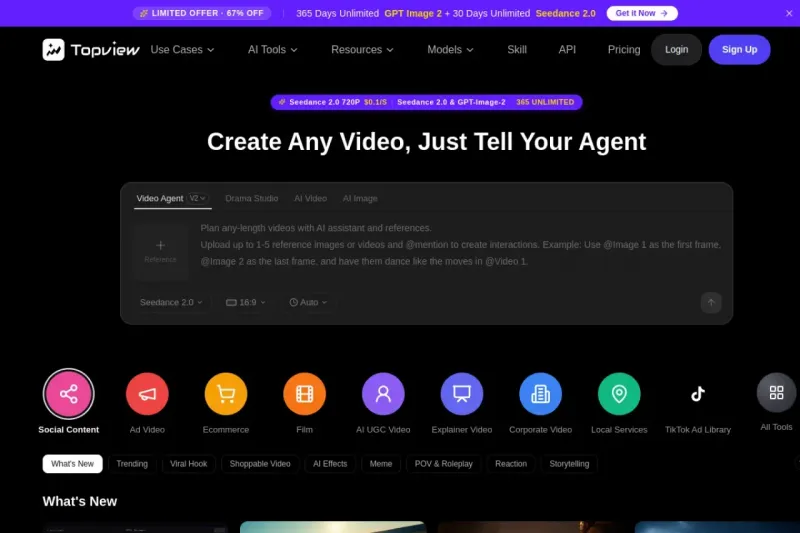The image size is (800, 533).
Task: Open the Local Services pin icon
Action: pyautogui.click(x=619, y=394)
